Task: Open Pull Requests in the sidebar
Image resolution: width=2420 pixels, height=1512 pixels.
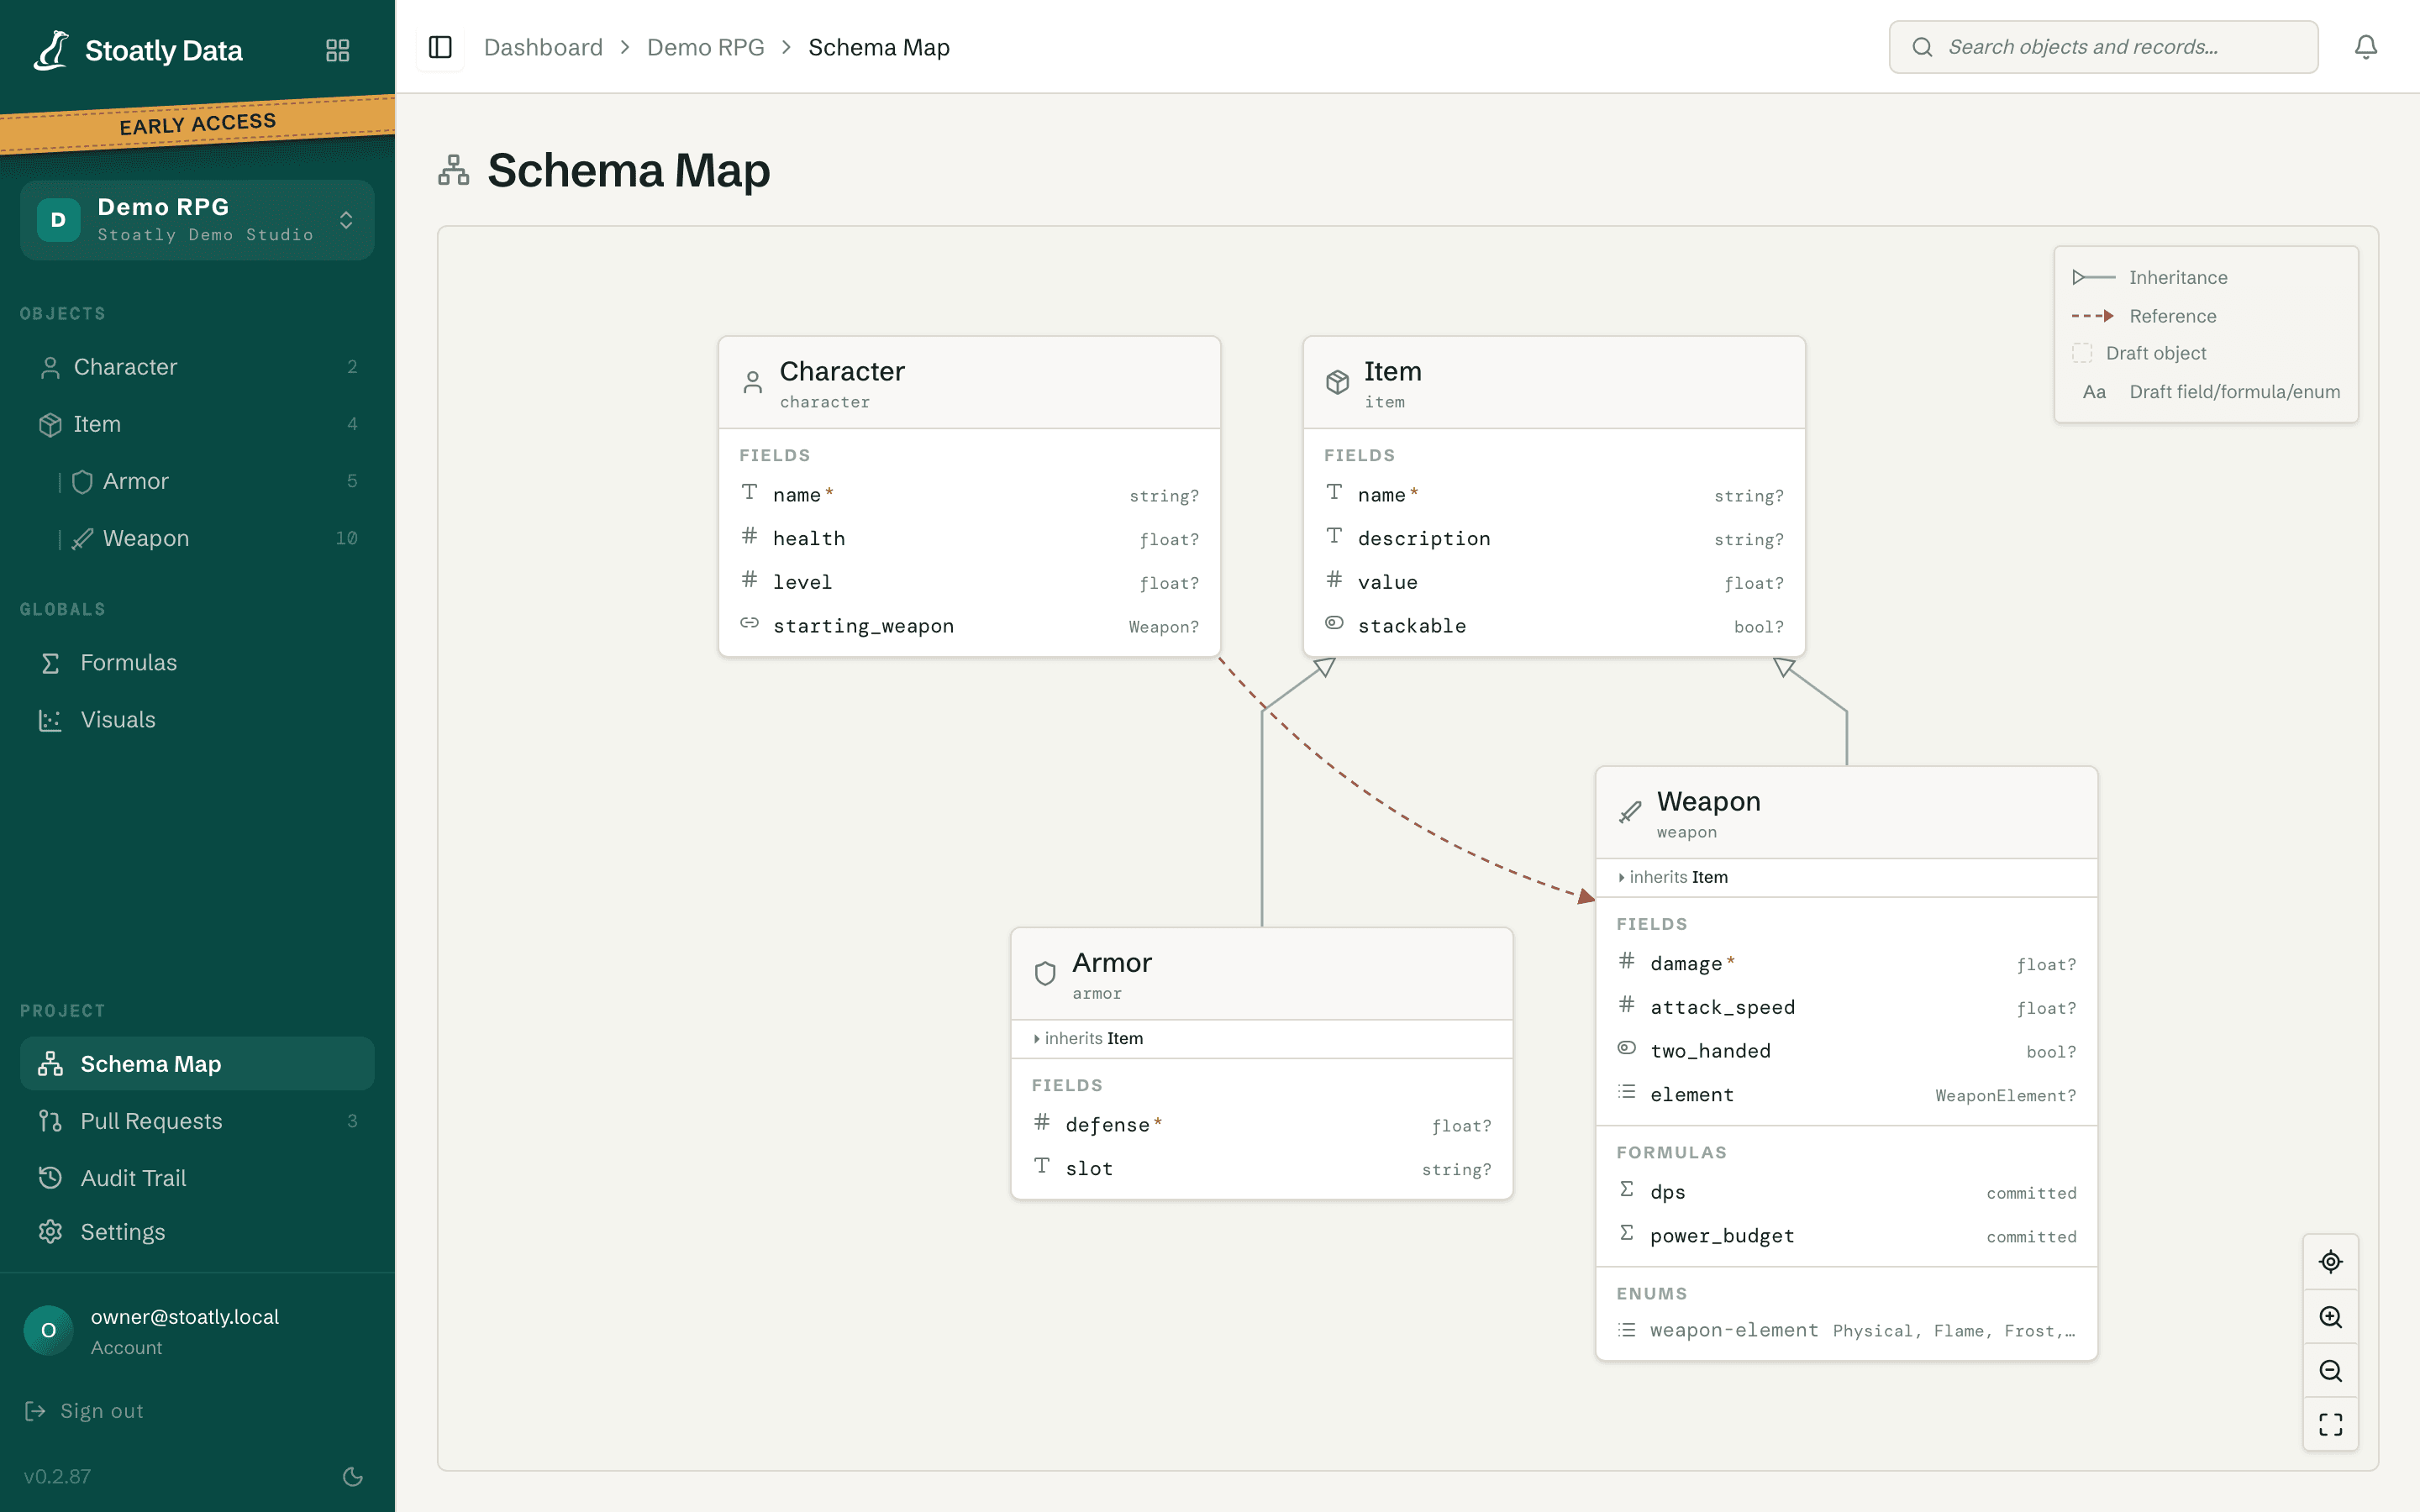Action: pyautogui.click(x=197, y=1121)
